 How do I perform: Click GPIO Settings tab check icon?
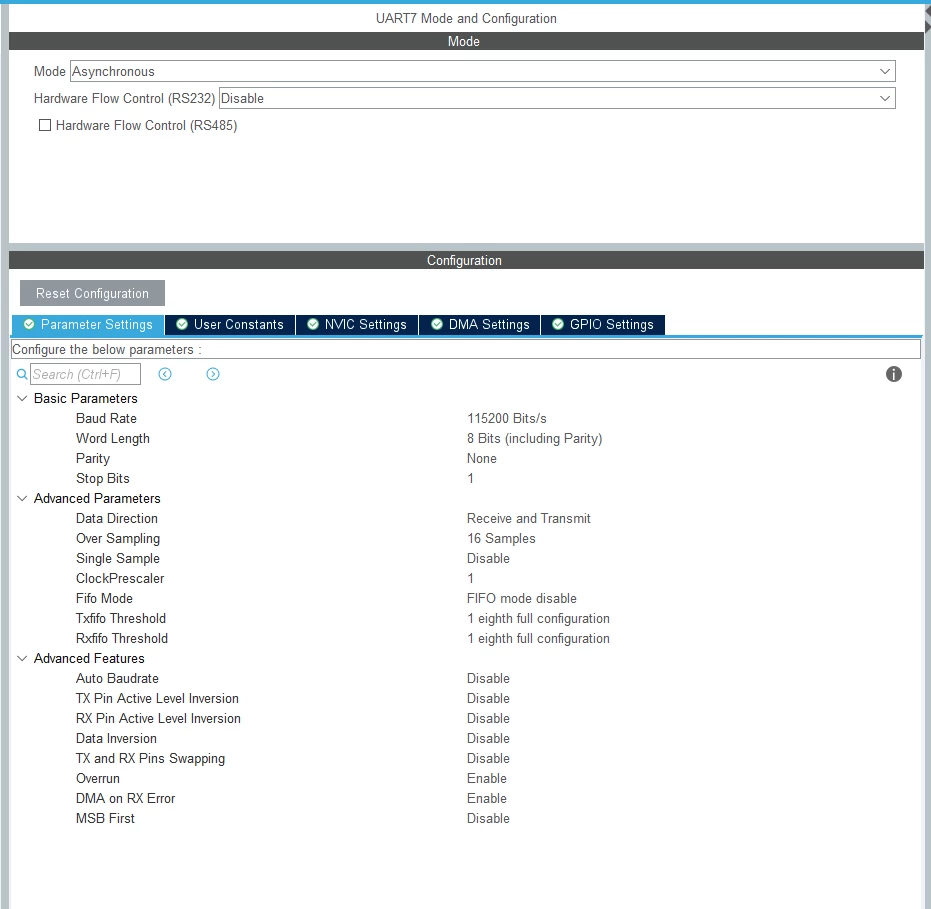click(x=558, y=324)
